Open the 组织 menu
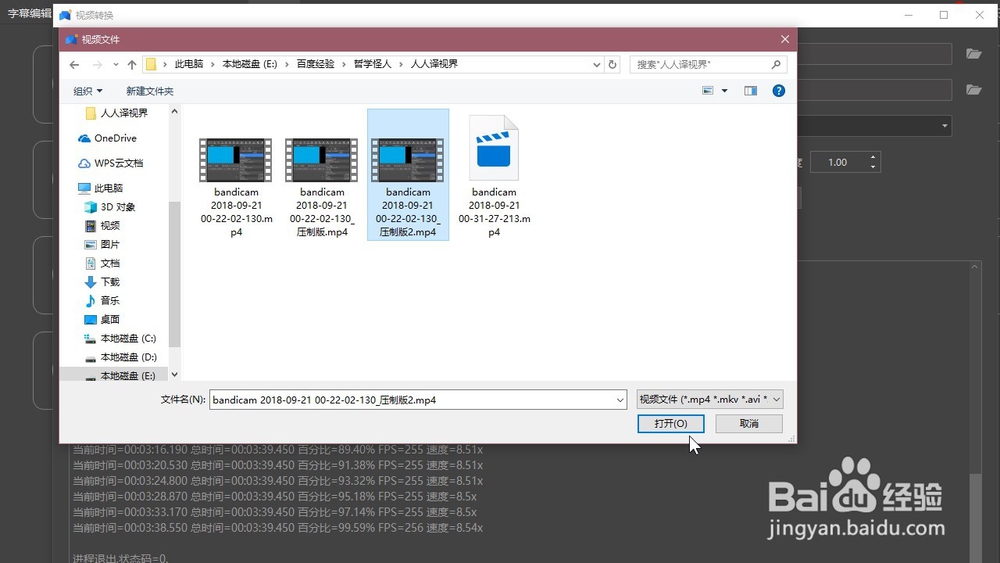The width and height of the screenshot is (1000, 563). [x=87, y=91]
